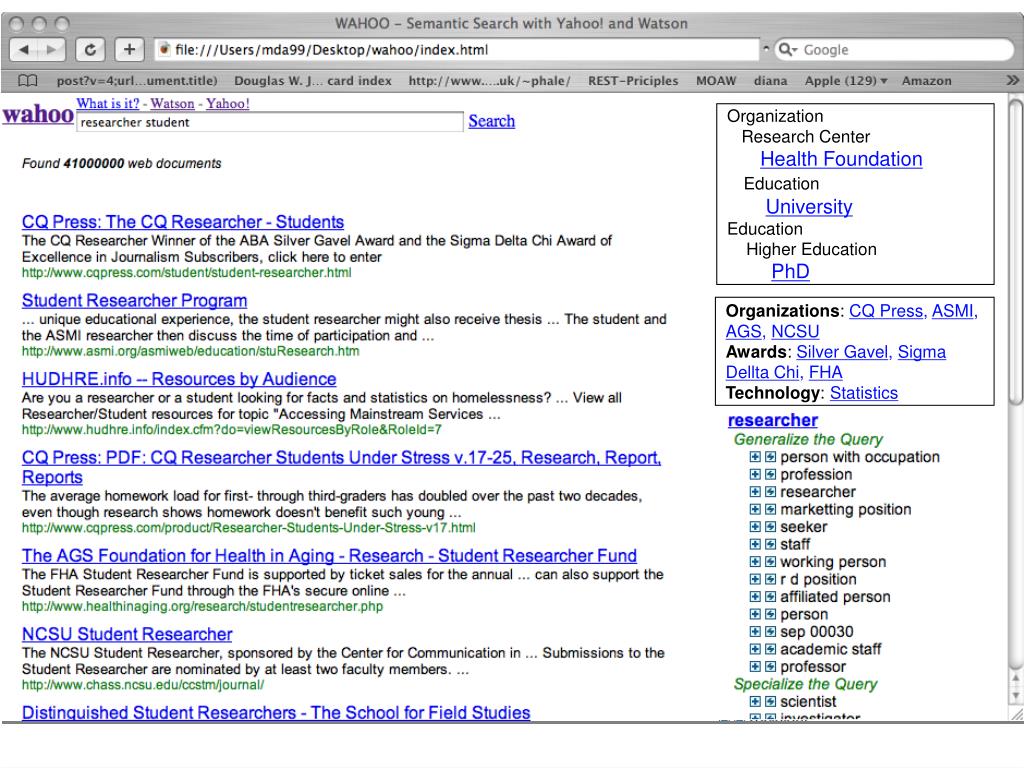Open the Google search engine dropdown
The image size is (1024, 768).
[788, 50]
